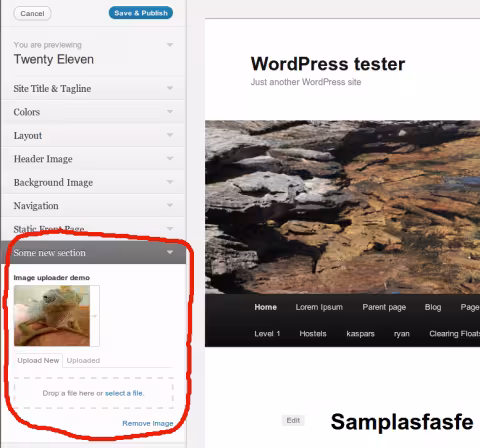Open the Home menu item in preview
480x448 pixels.
266,307
